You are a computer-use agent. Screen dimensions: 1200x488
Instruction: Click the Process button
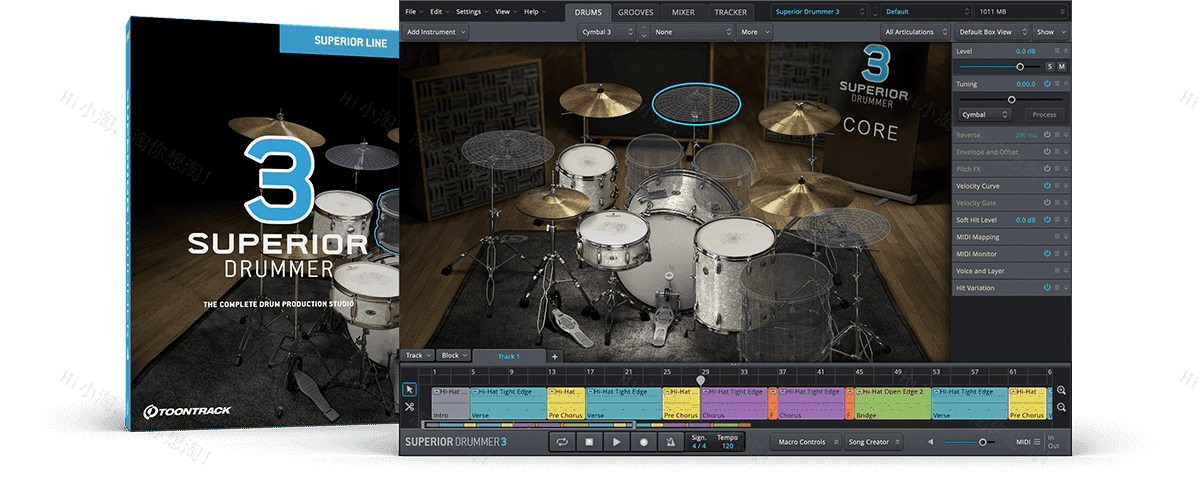pyautogui.click(x=1044, y=114)
